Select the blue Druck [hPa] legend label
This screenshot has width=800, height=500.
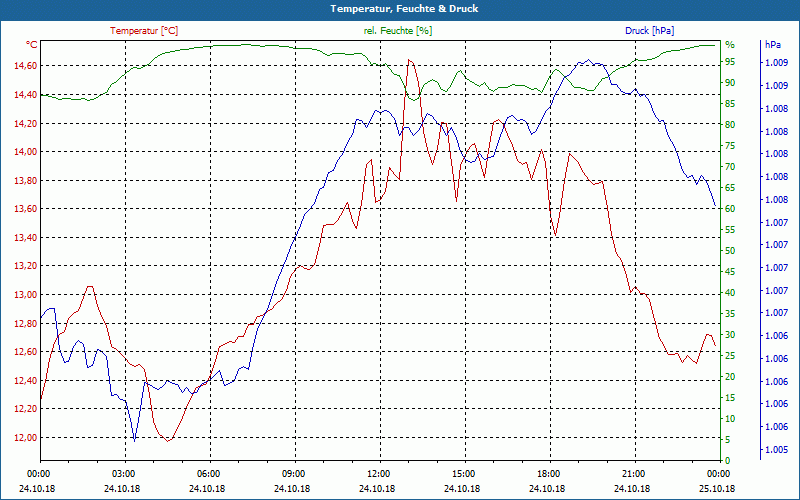click(x=649, y=31)
